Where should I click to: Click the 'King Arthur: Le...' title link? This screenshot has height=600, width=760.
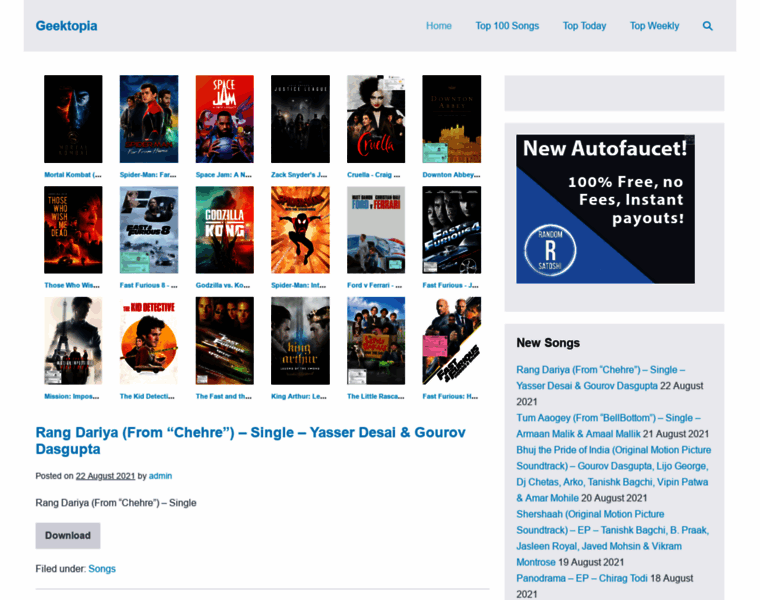(x=299, y=396)
